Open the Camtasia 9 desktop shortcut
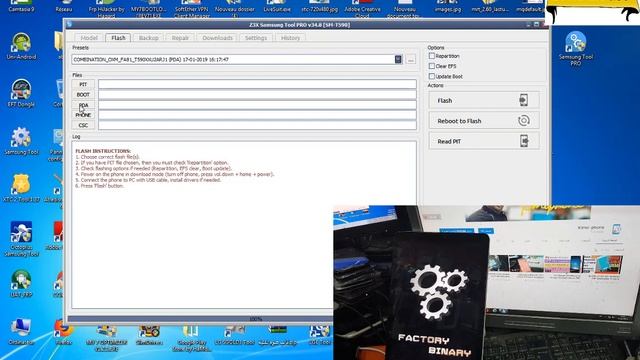Screen dimensions: 640x360 21,6
